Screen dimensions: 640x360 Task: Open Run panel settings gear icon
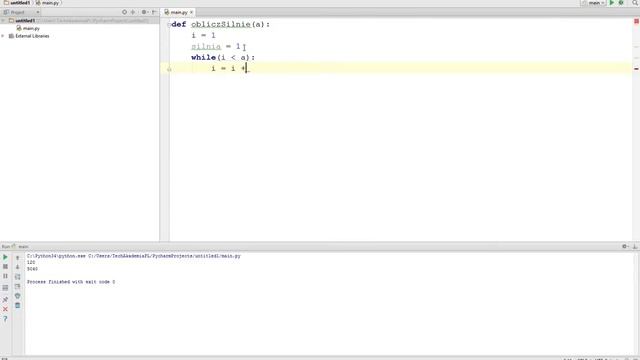pyautogui.click(x=624, y=246)
